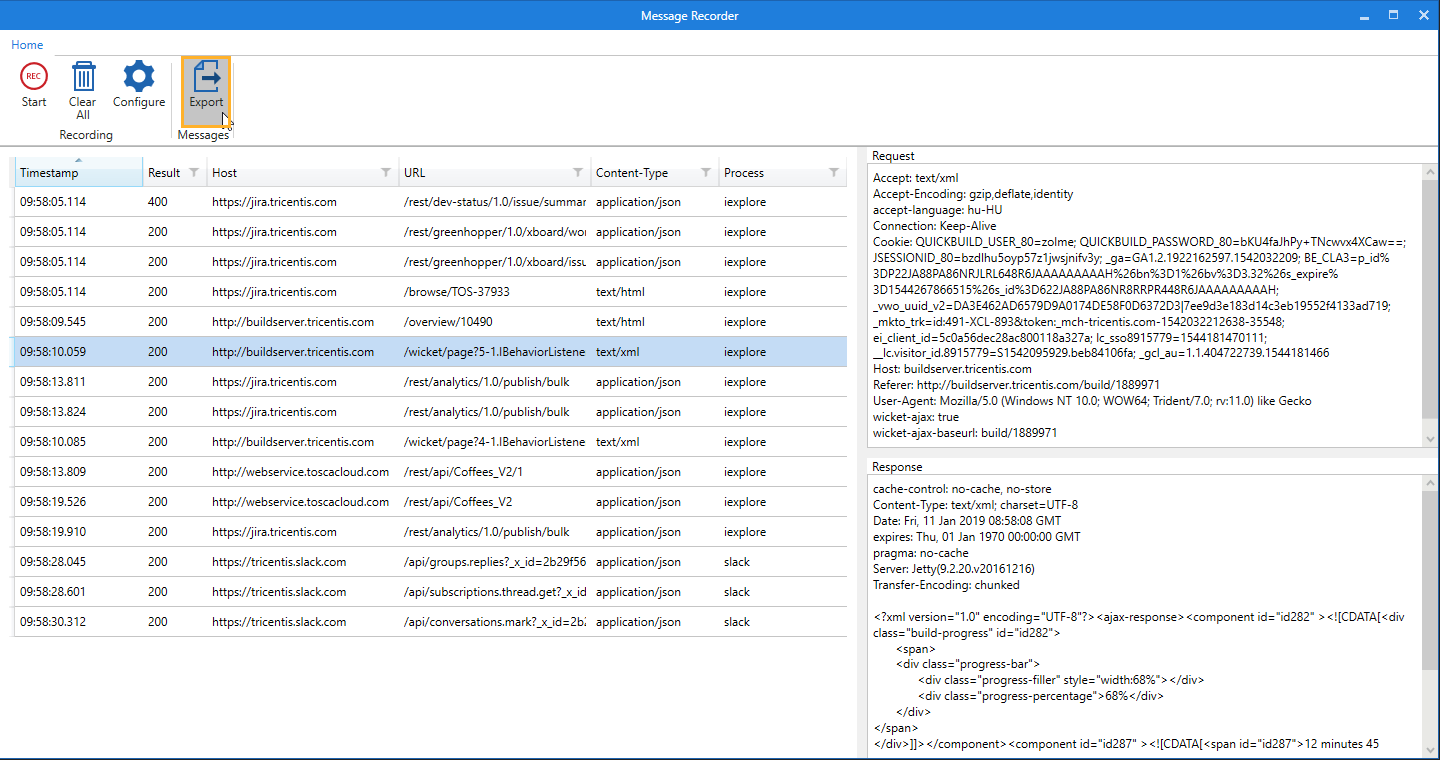Viewport: 1440px width, 760px height.
Task: Start recording with the REC icon
Action: tap(33, 76)
